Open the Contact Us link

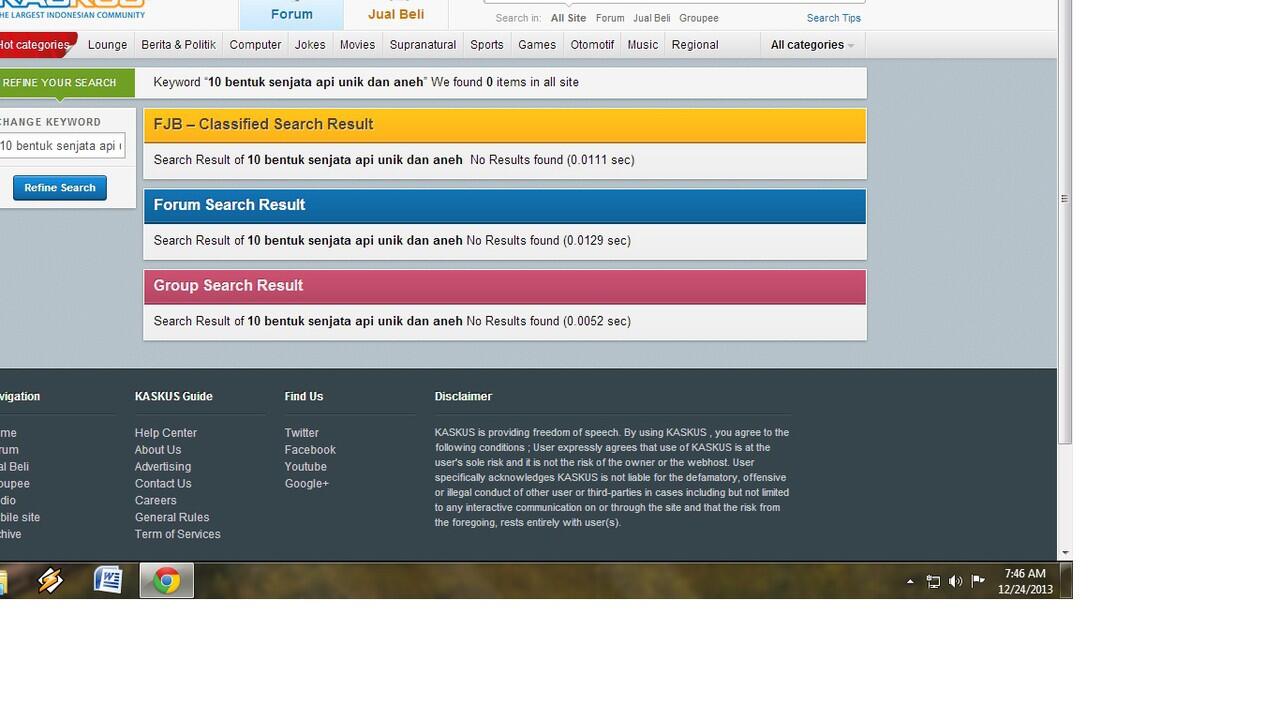[163, 484]
